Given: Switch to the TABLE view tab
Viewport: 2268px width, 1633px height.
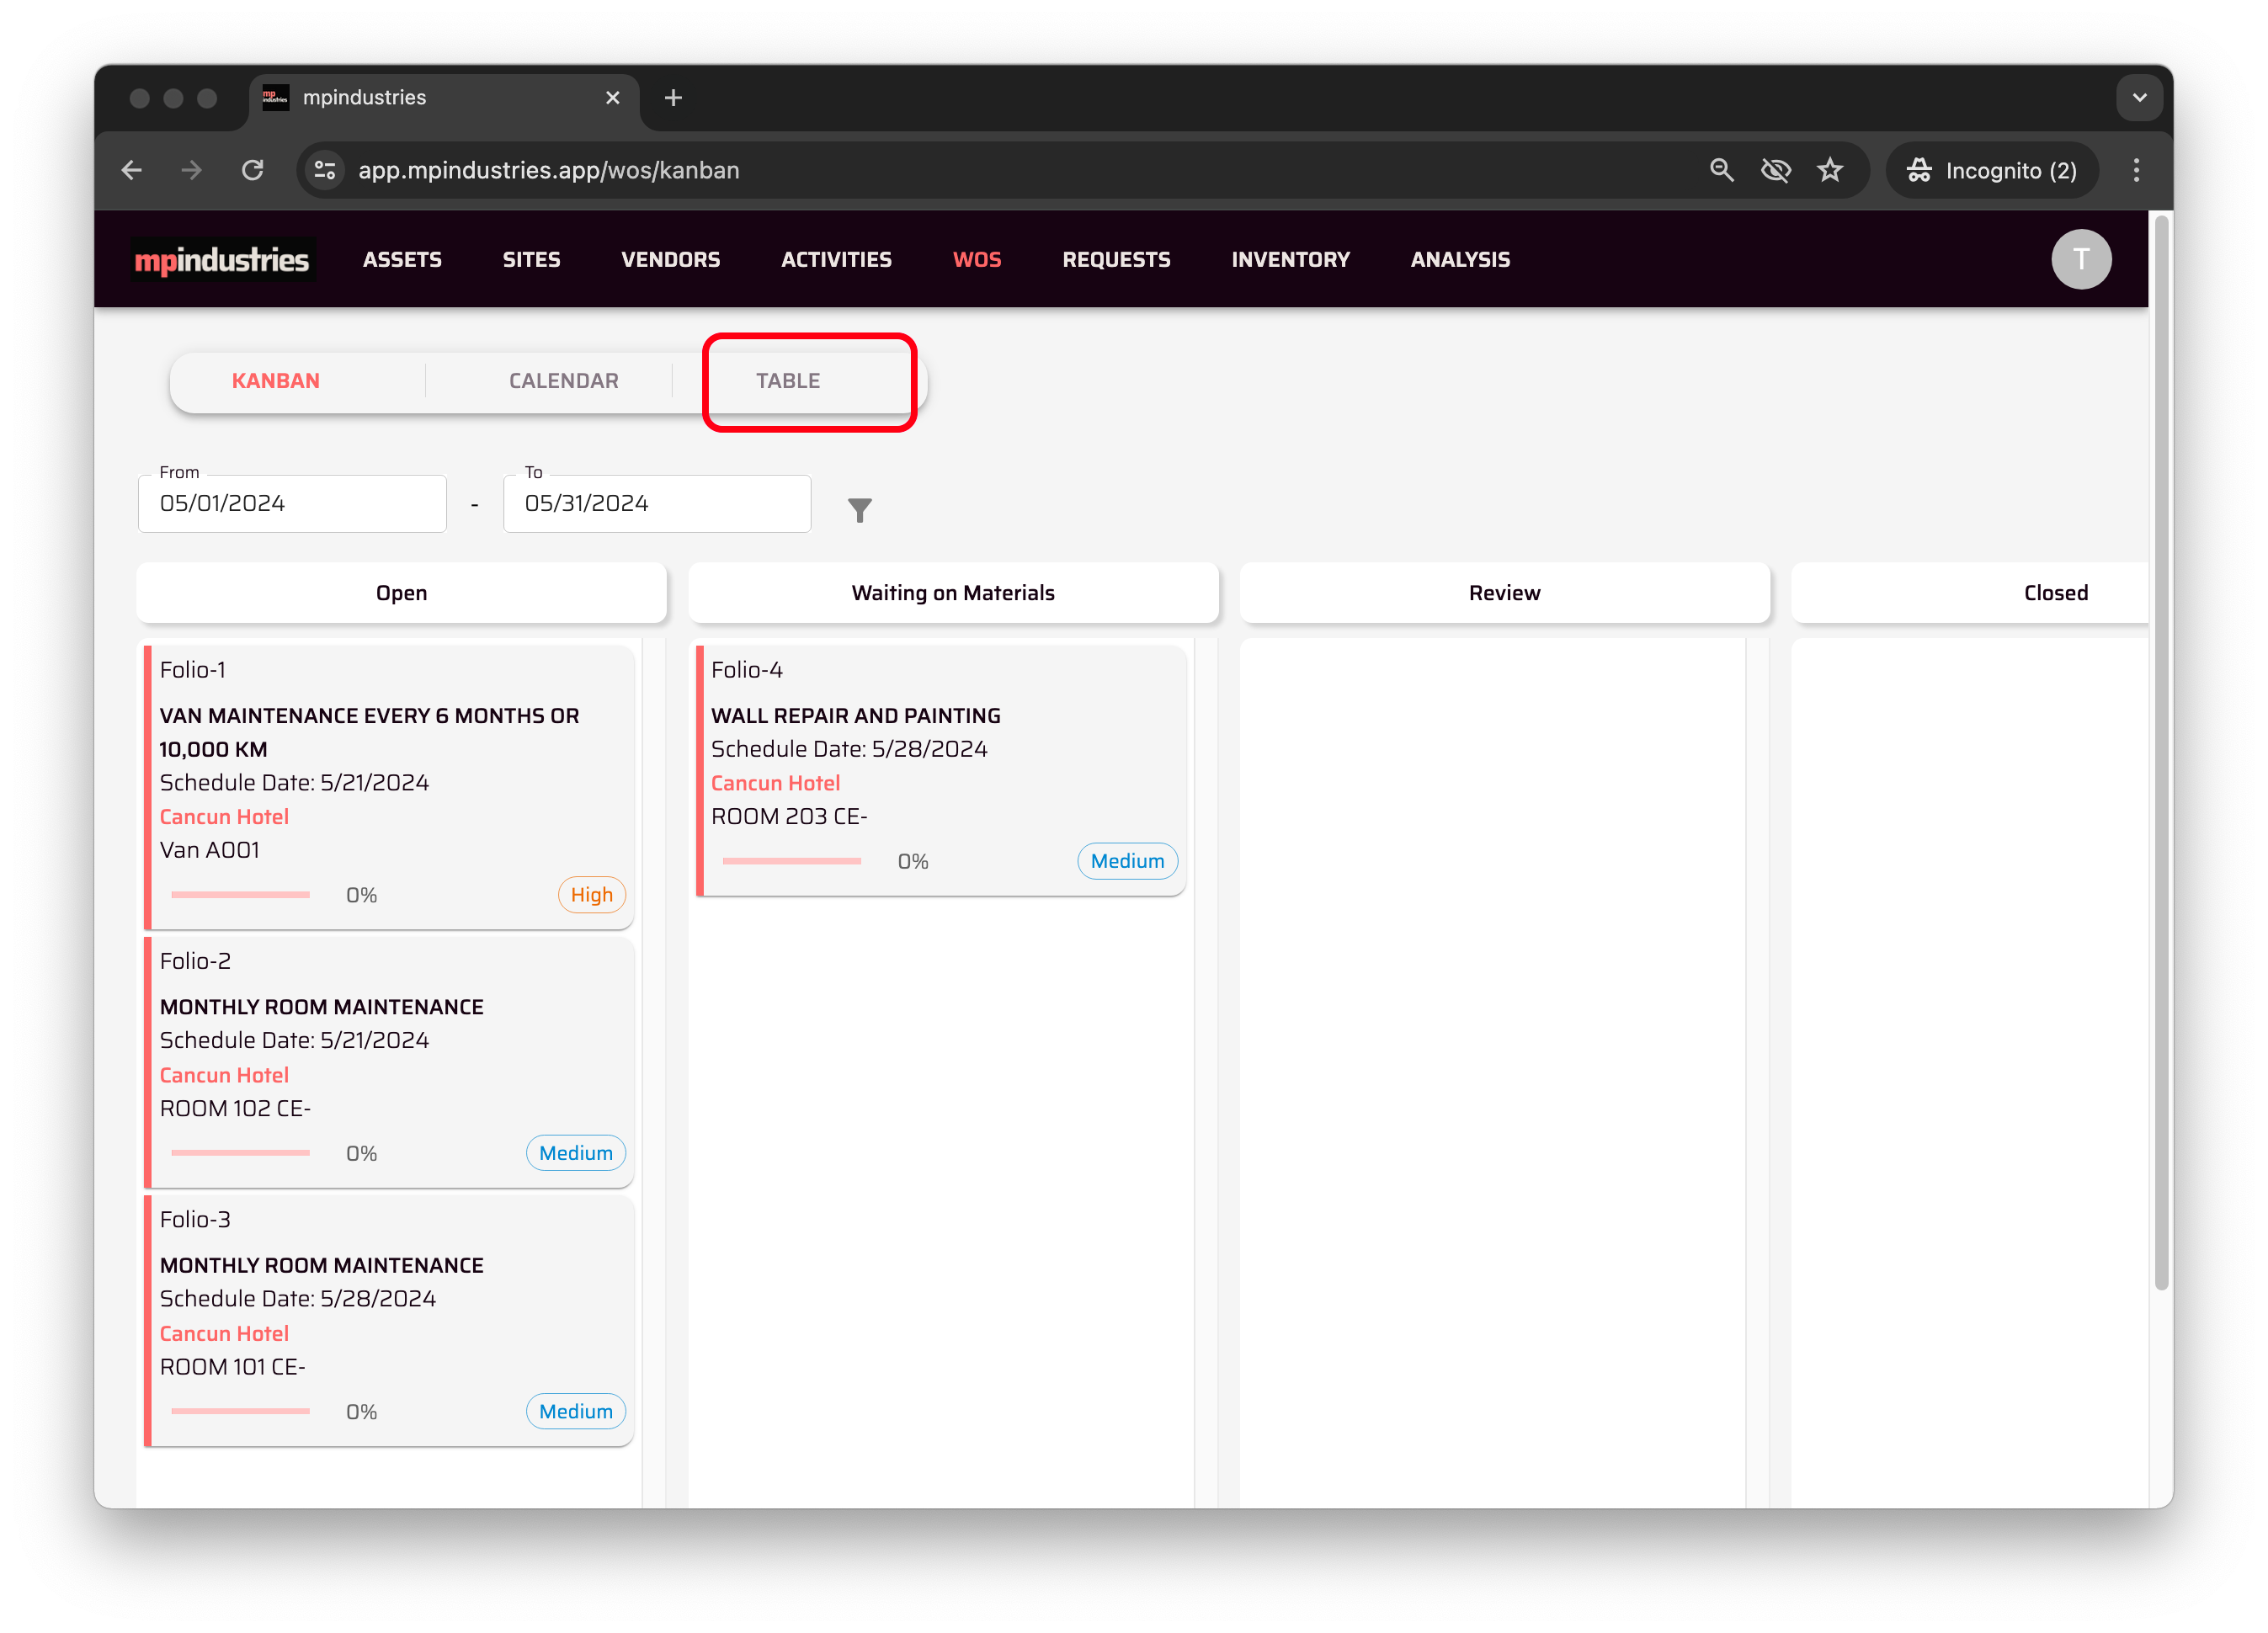Looking at the screenshot, I should click(788, 381).
